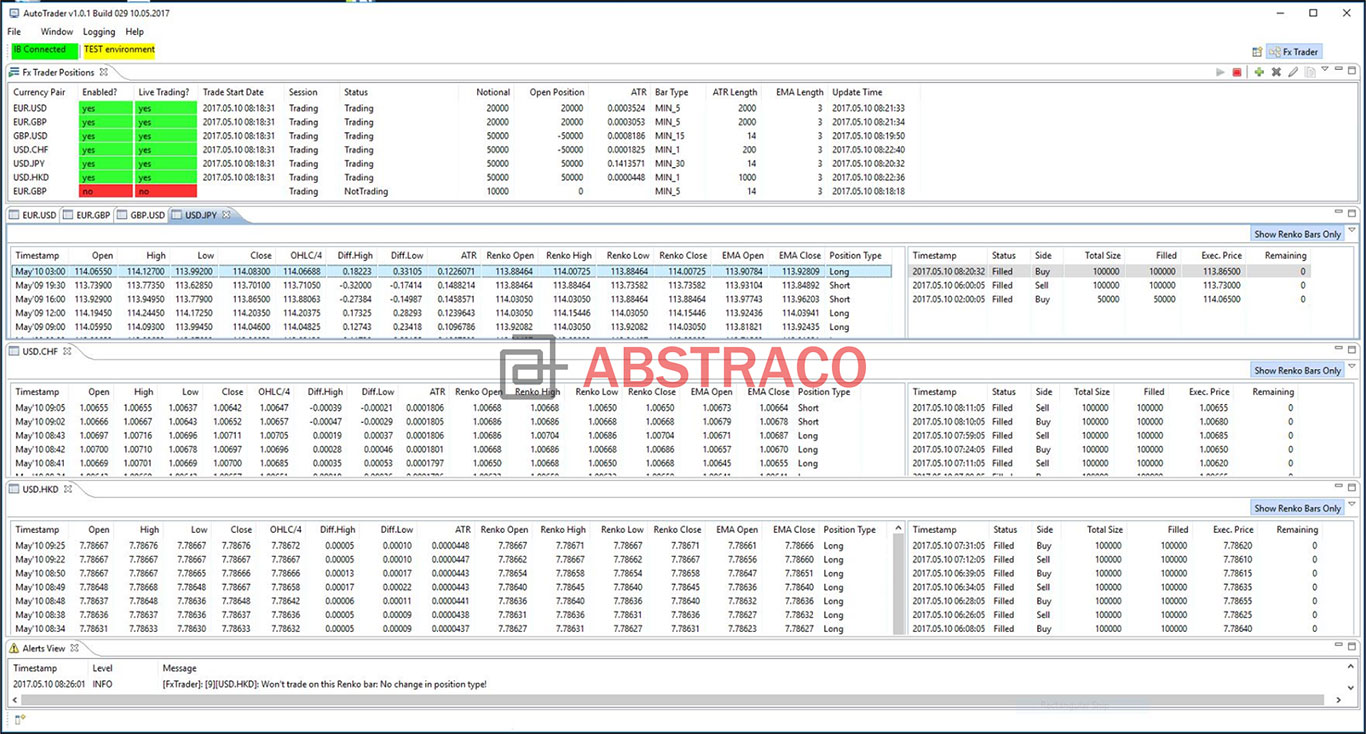The height and width of the screenshot is (734, 1366).
Task: Open a new perspective via the icon beside Fx Trader
Action: pyautogui.click(x=1257, y=51)
